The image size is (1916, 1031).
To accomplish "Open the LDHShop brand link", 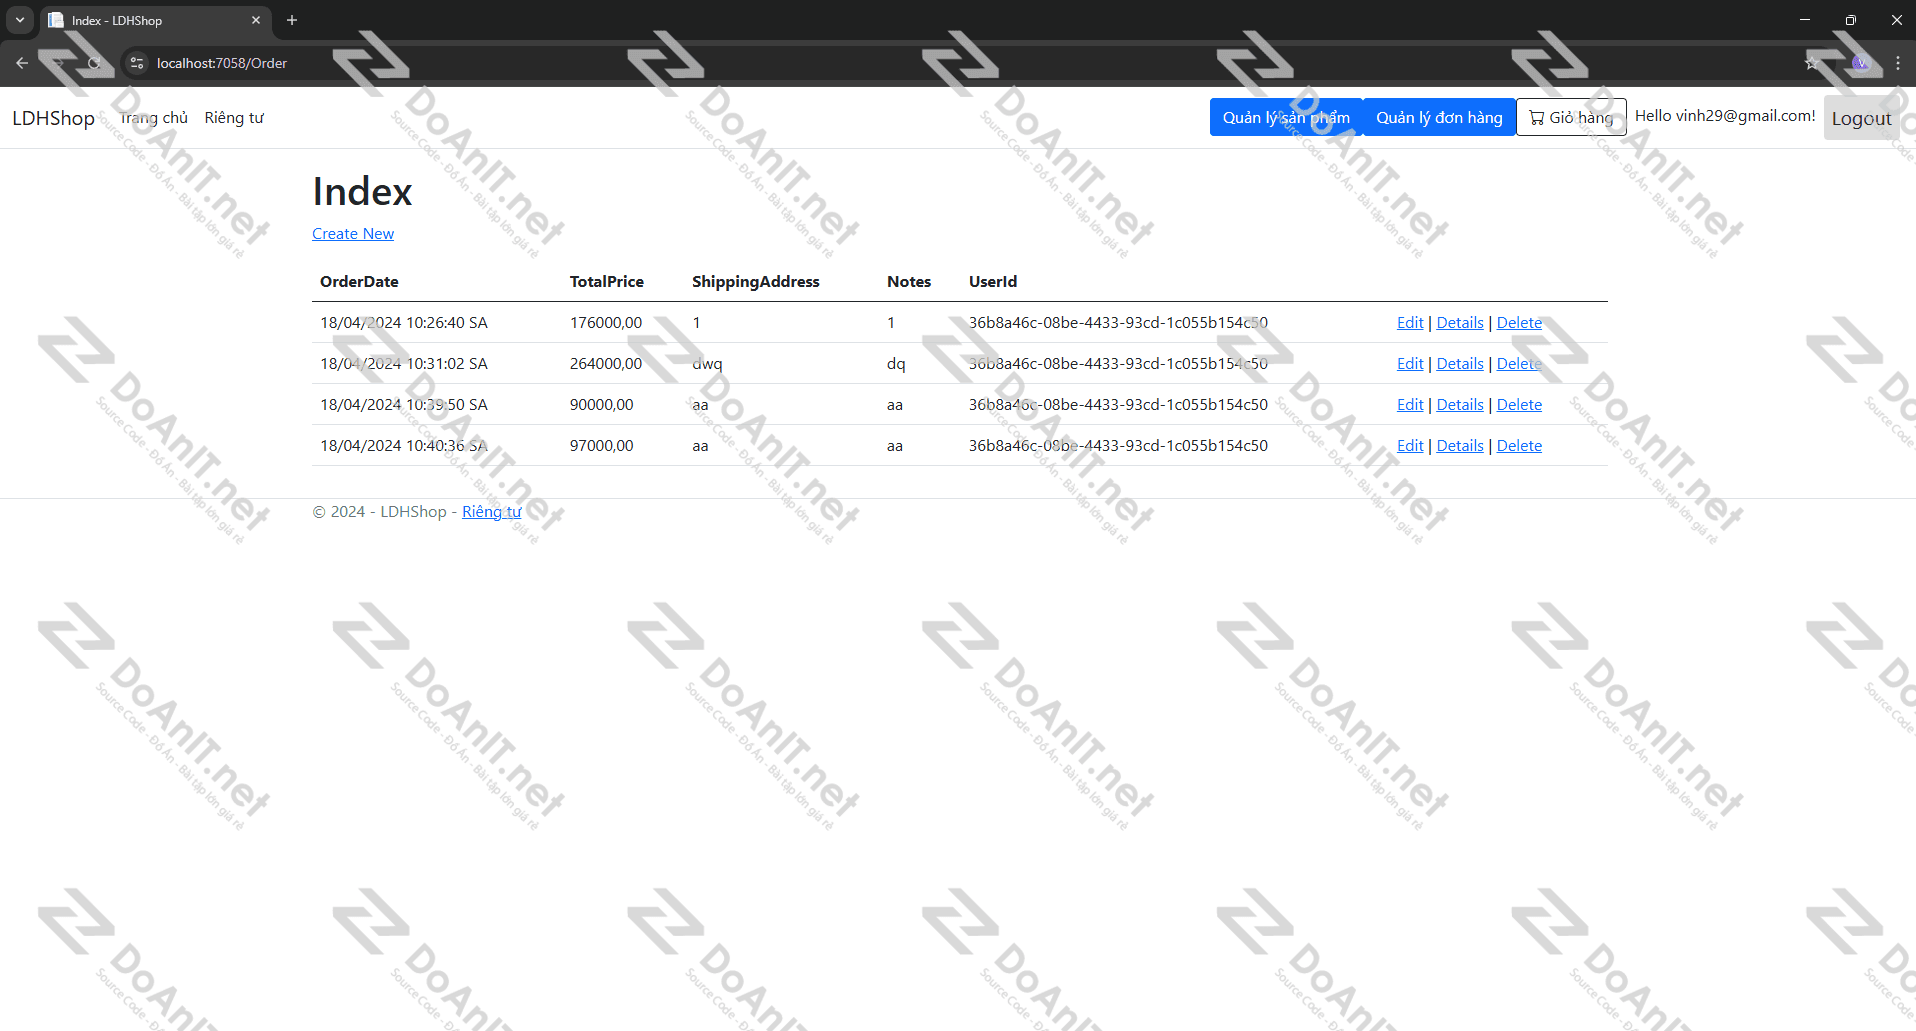I will coord(53,118).
